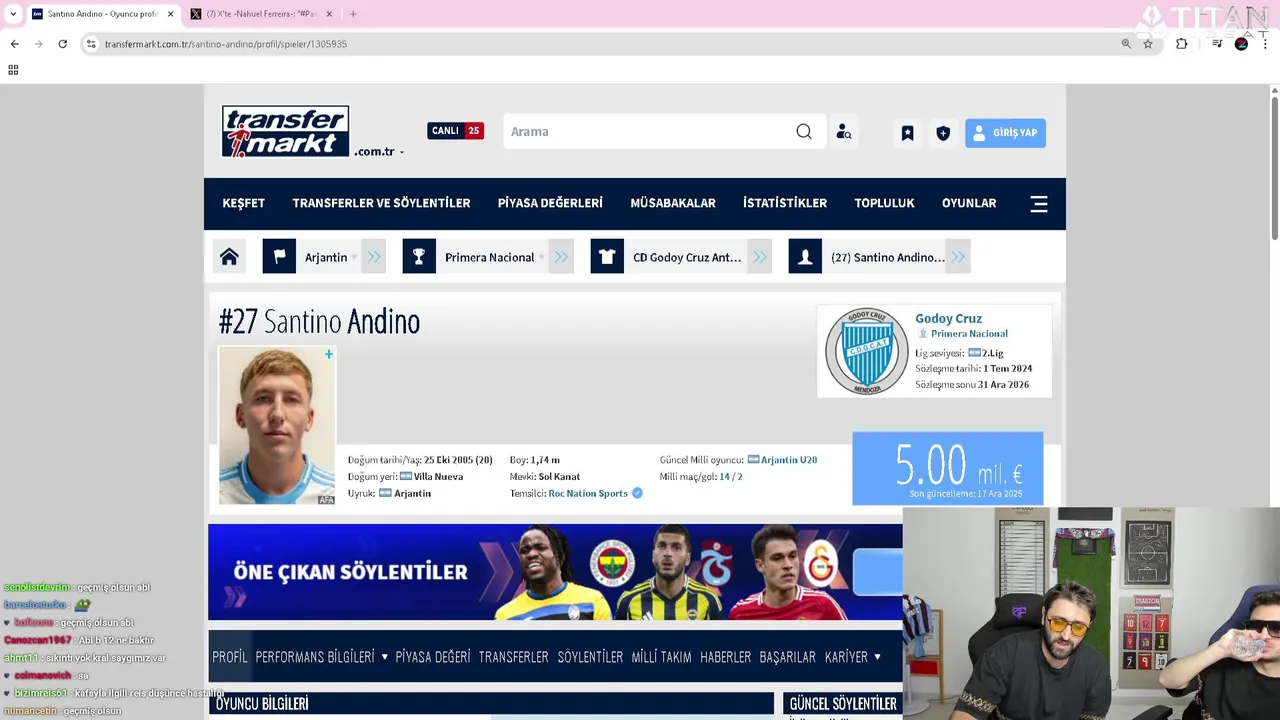Viewport: 1280px width, 720px height.
Task: Click the trophy competition breadcrumb icon
Action: (419, 257)
